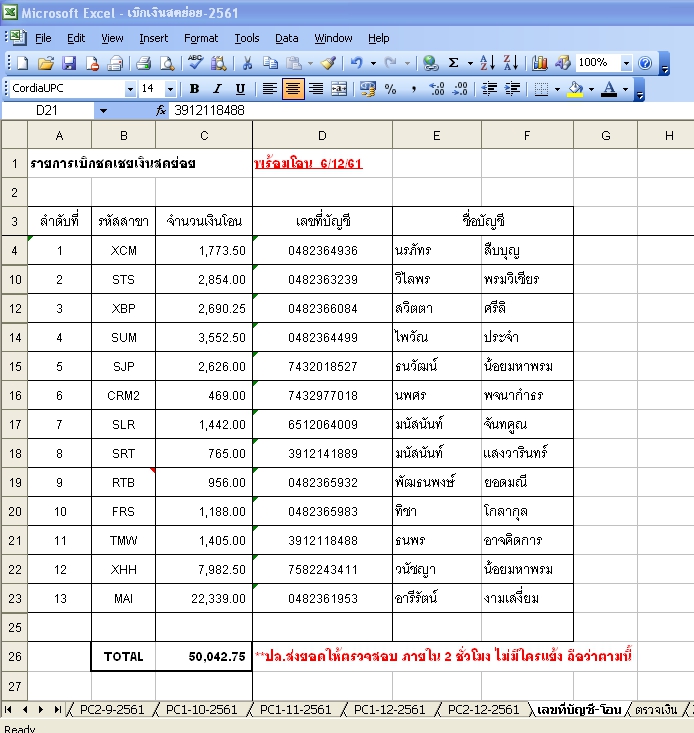Open Print Preview
The height and width of the screenshot is (733, 694).
167,63
